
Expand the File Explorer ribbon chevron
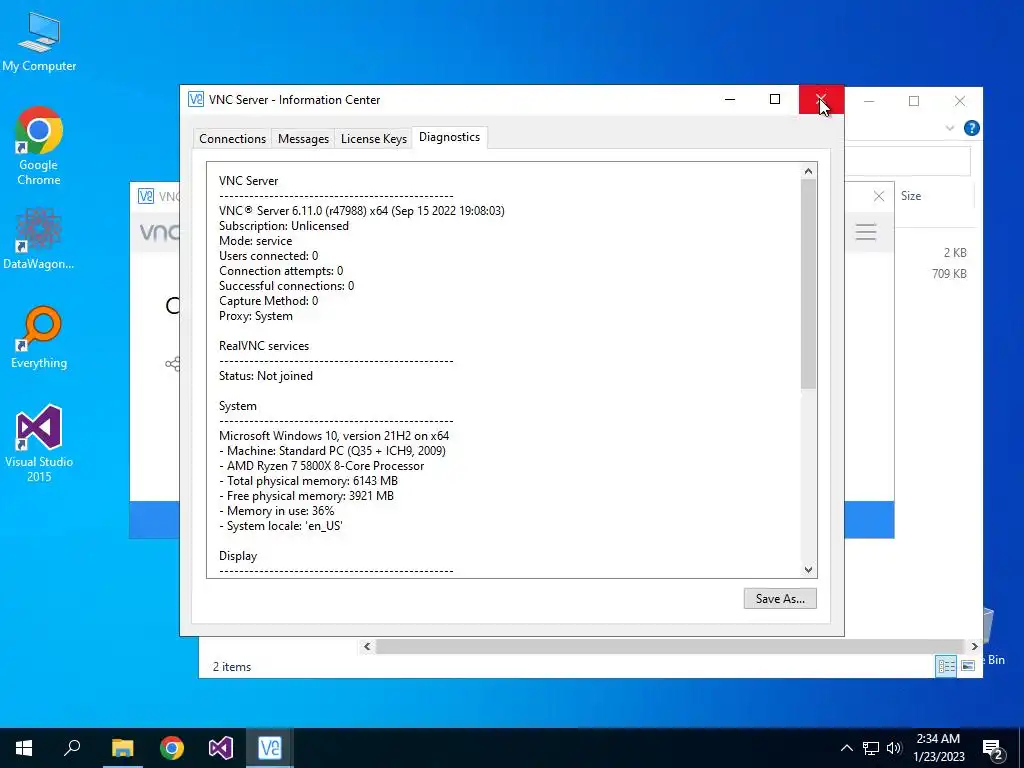pyautogui.click(x=950, y=128)
